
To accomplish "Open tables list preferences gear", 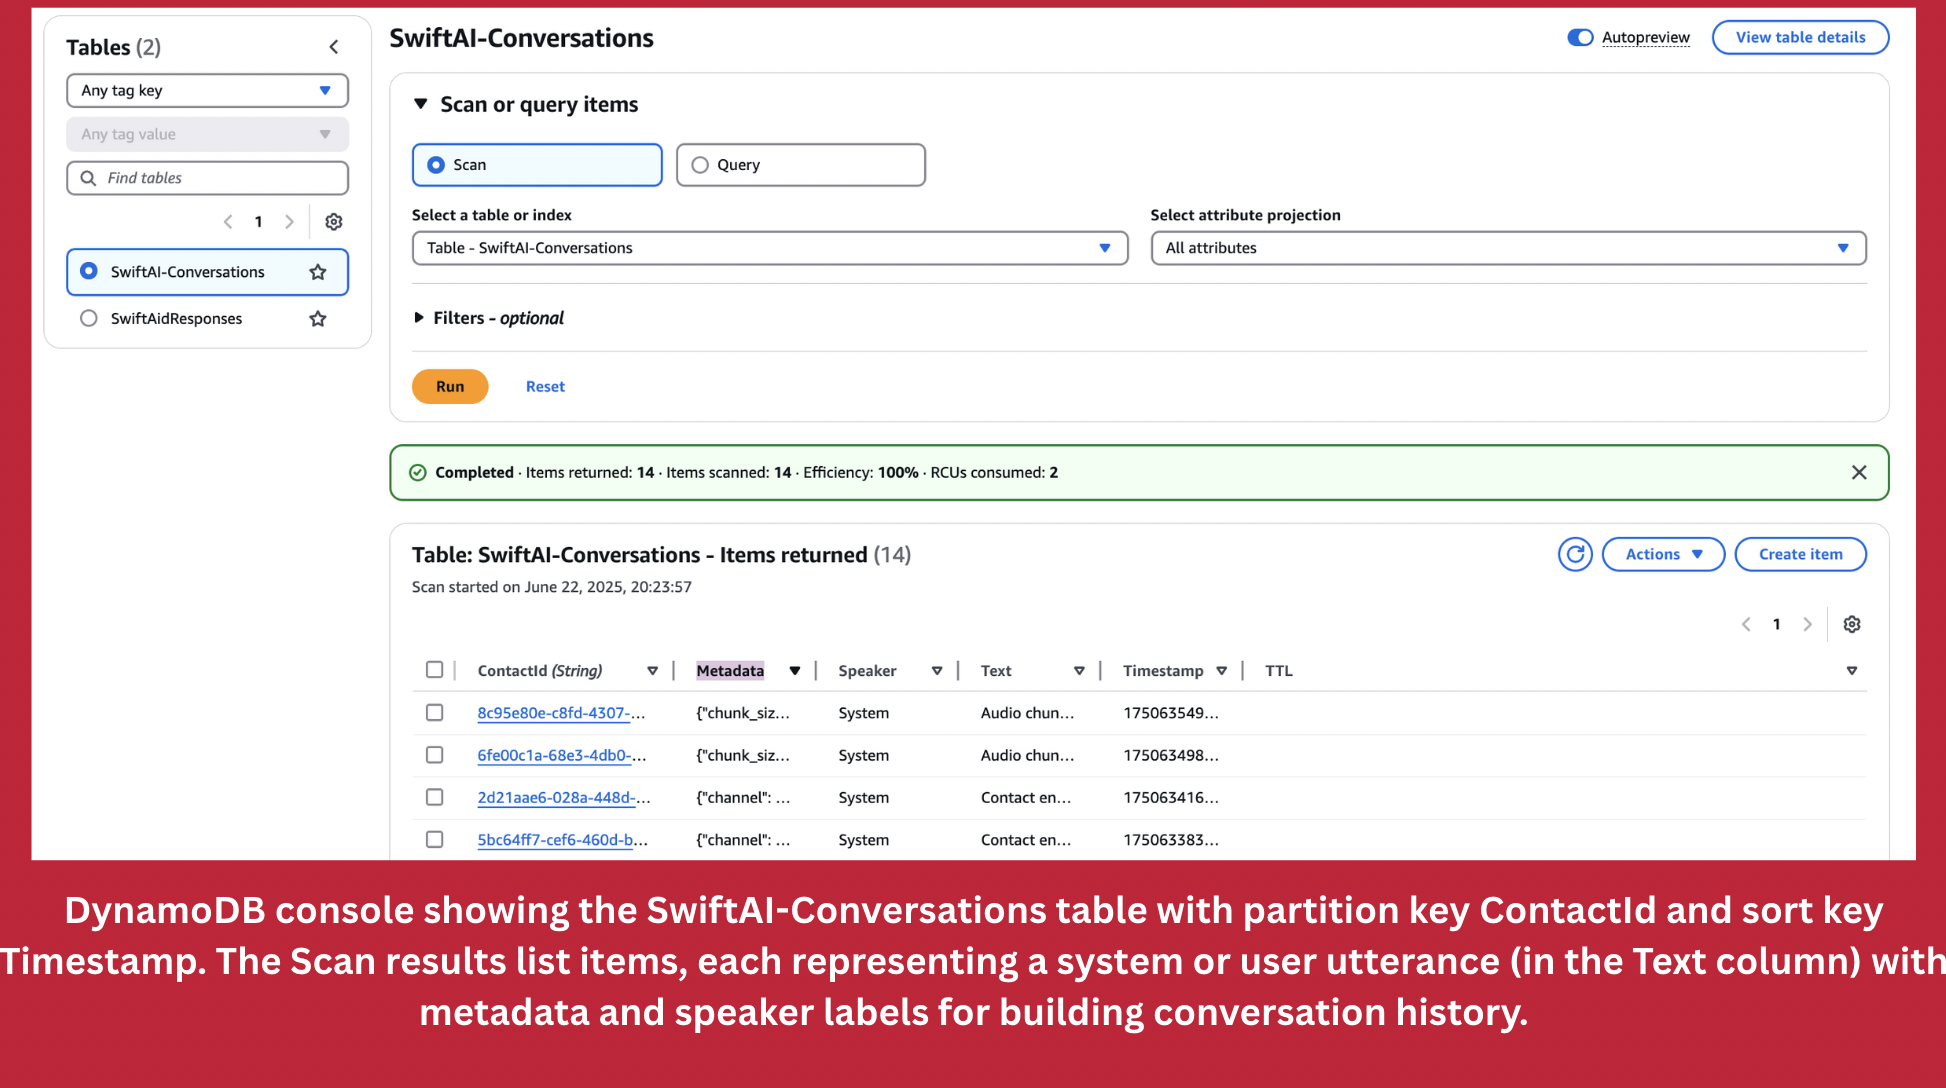I will [334, 222].
